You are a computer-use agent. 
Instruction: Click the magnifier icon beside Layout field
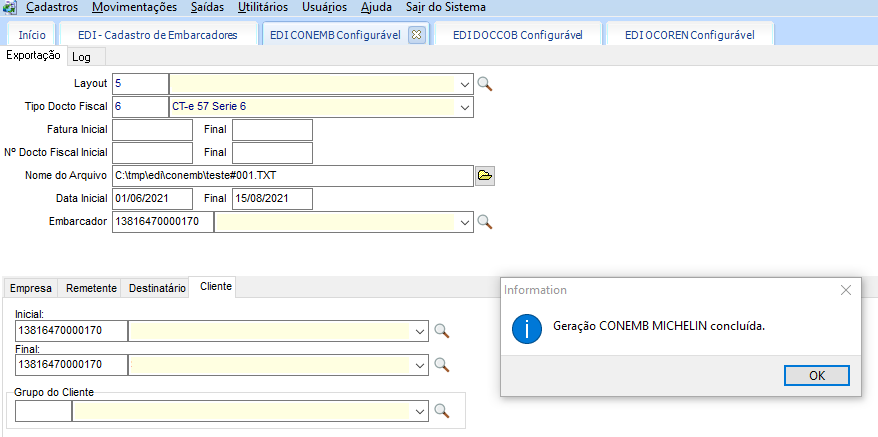[x=485, y=84]
